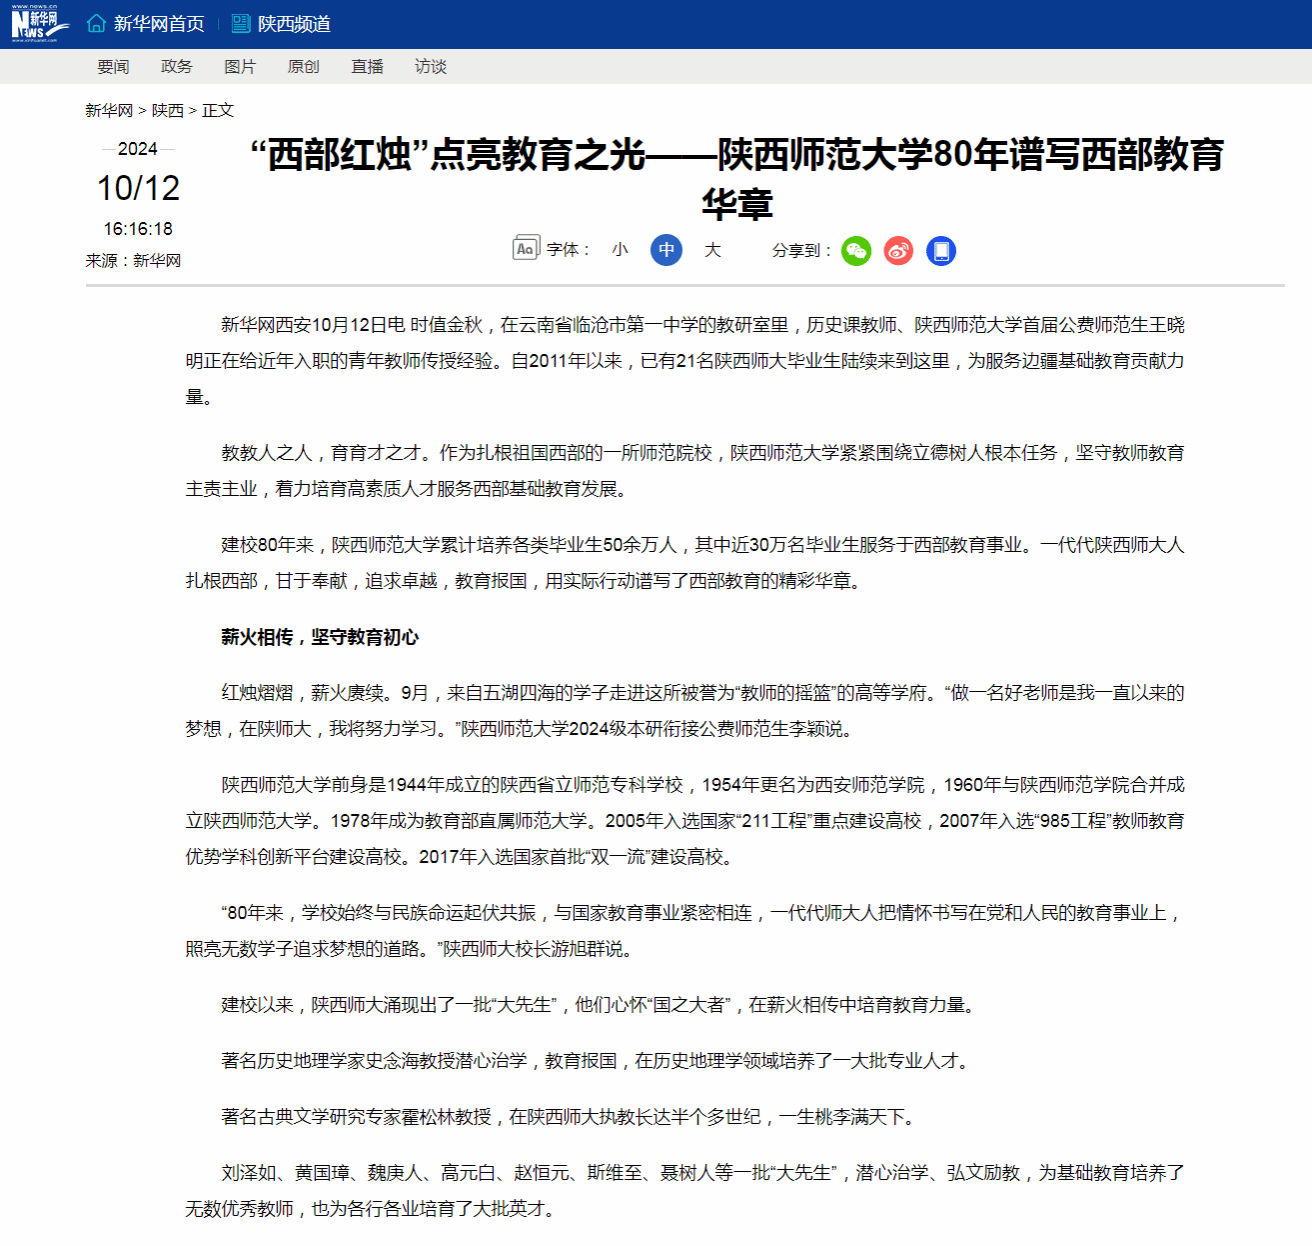Click the 字体 label

pos(568,250)
